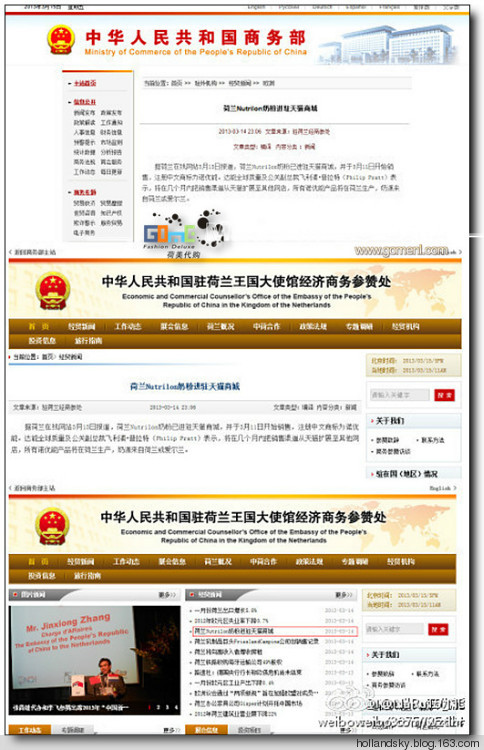Open 荷兰概况 in the menu above the slideshow

[218, 562]
